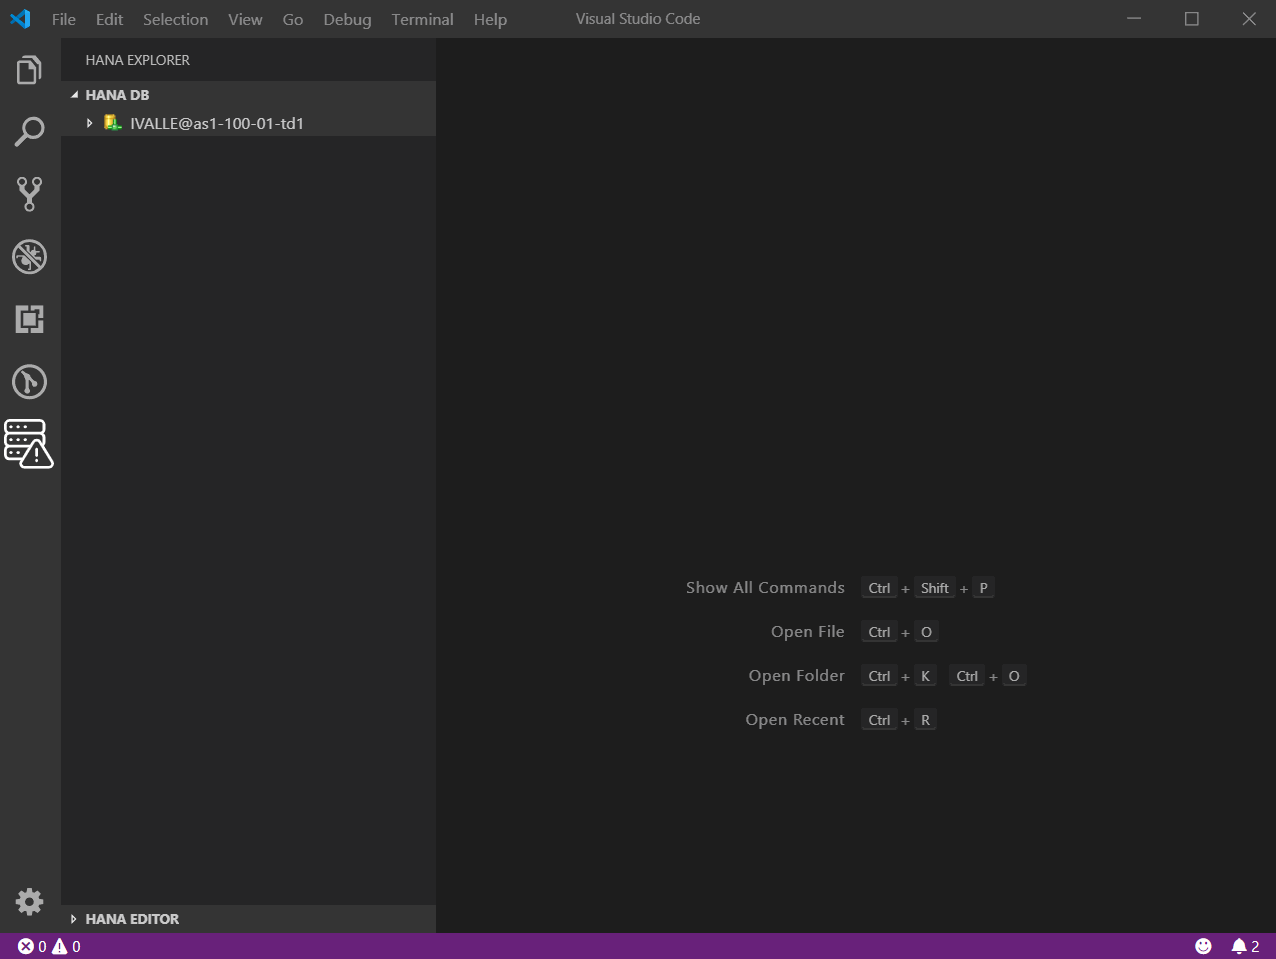Click the Show All Commands hint text
1276x959 pixels.
coord(765,588)
